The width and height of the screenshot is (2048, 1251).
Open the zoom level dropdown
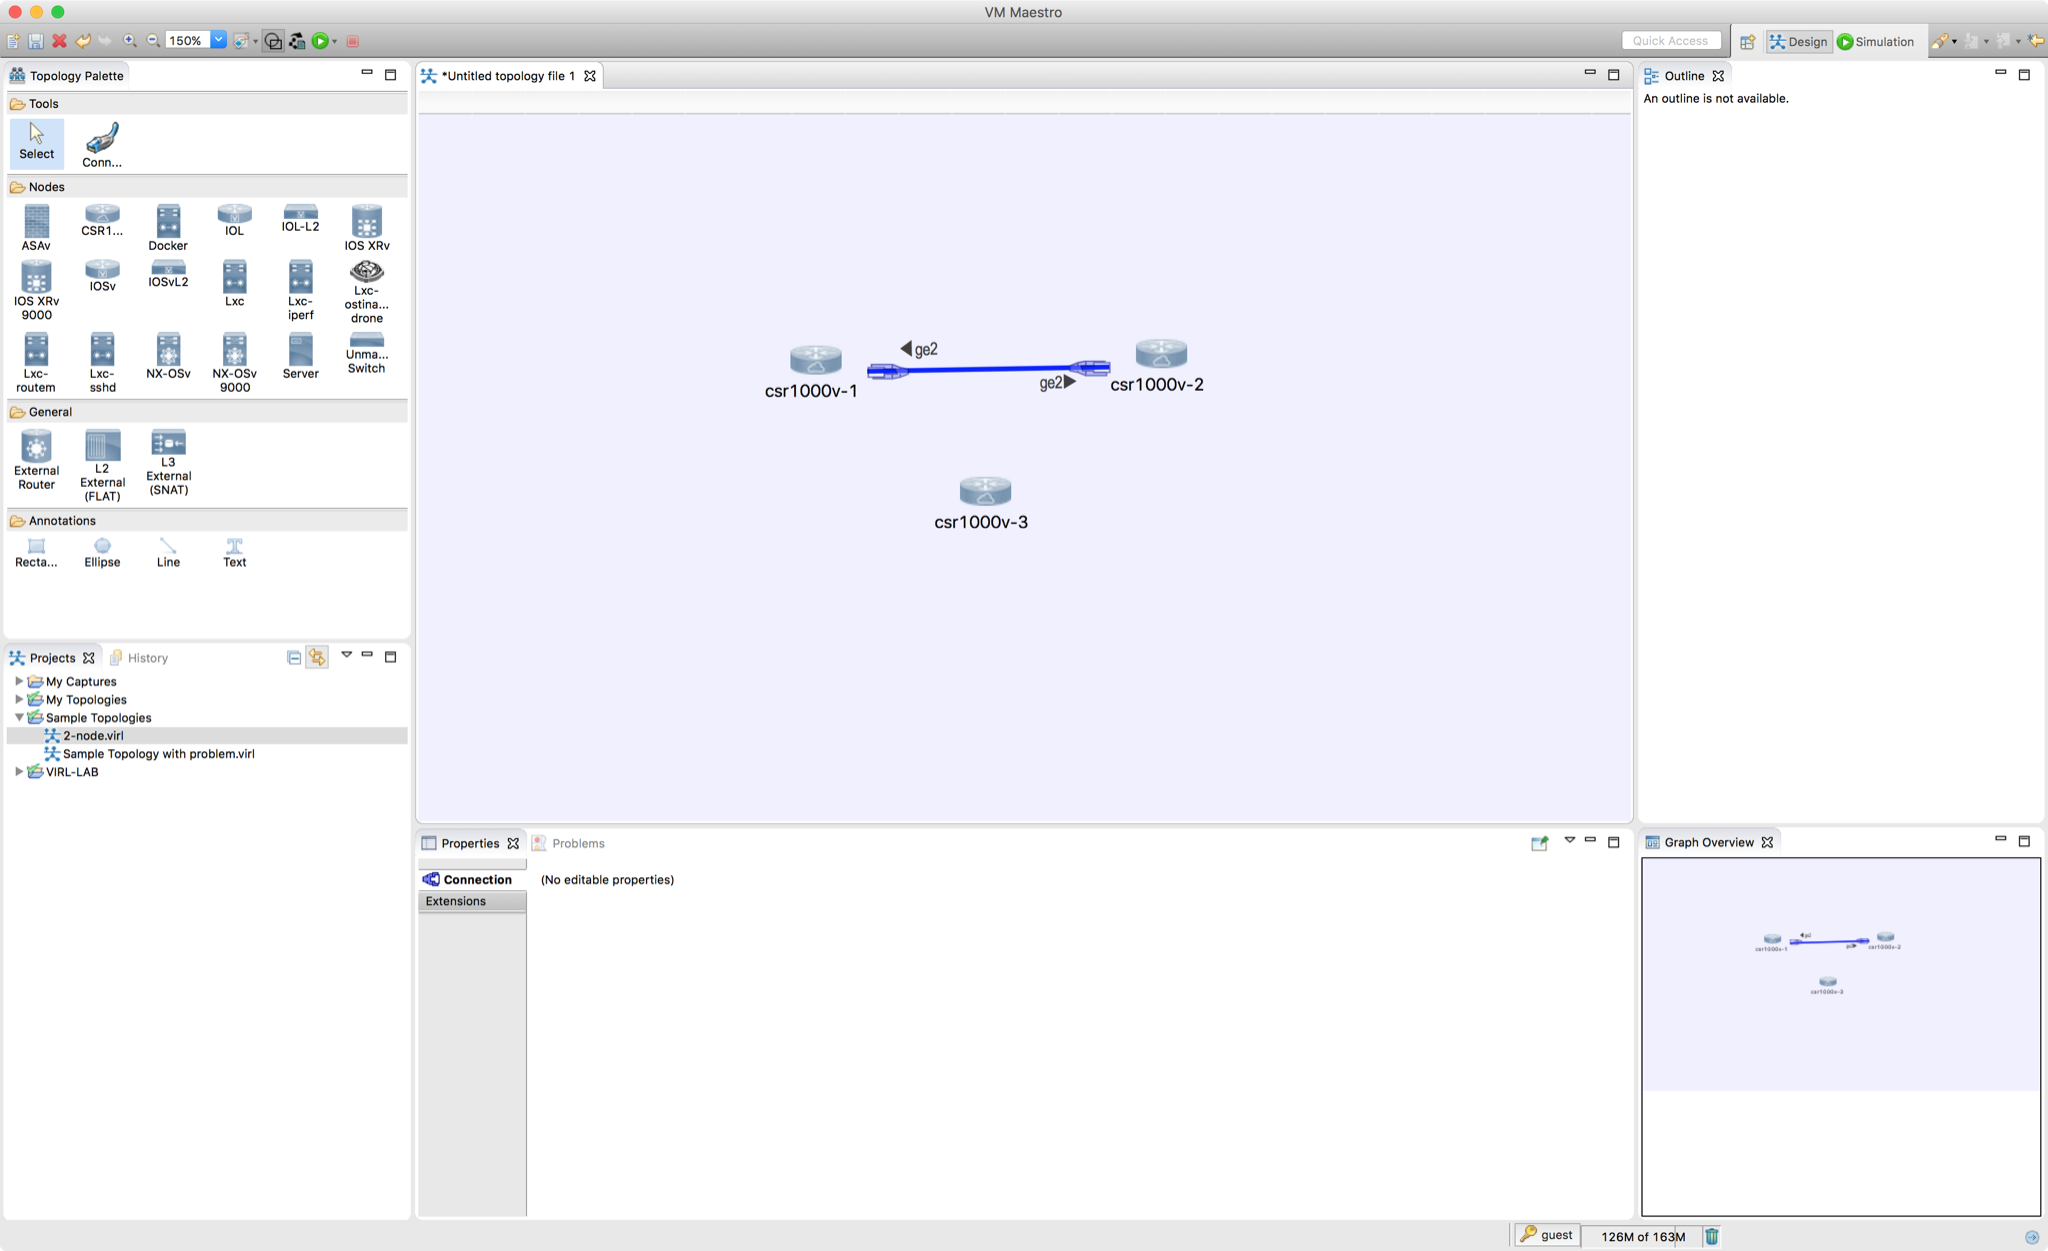pyautogui.click(x=218, y=40)
